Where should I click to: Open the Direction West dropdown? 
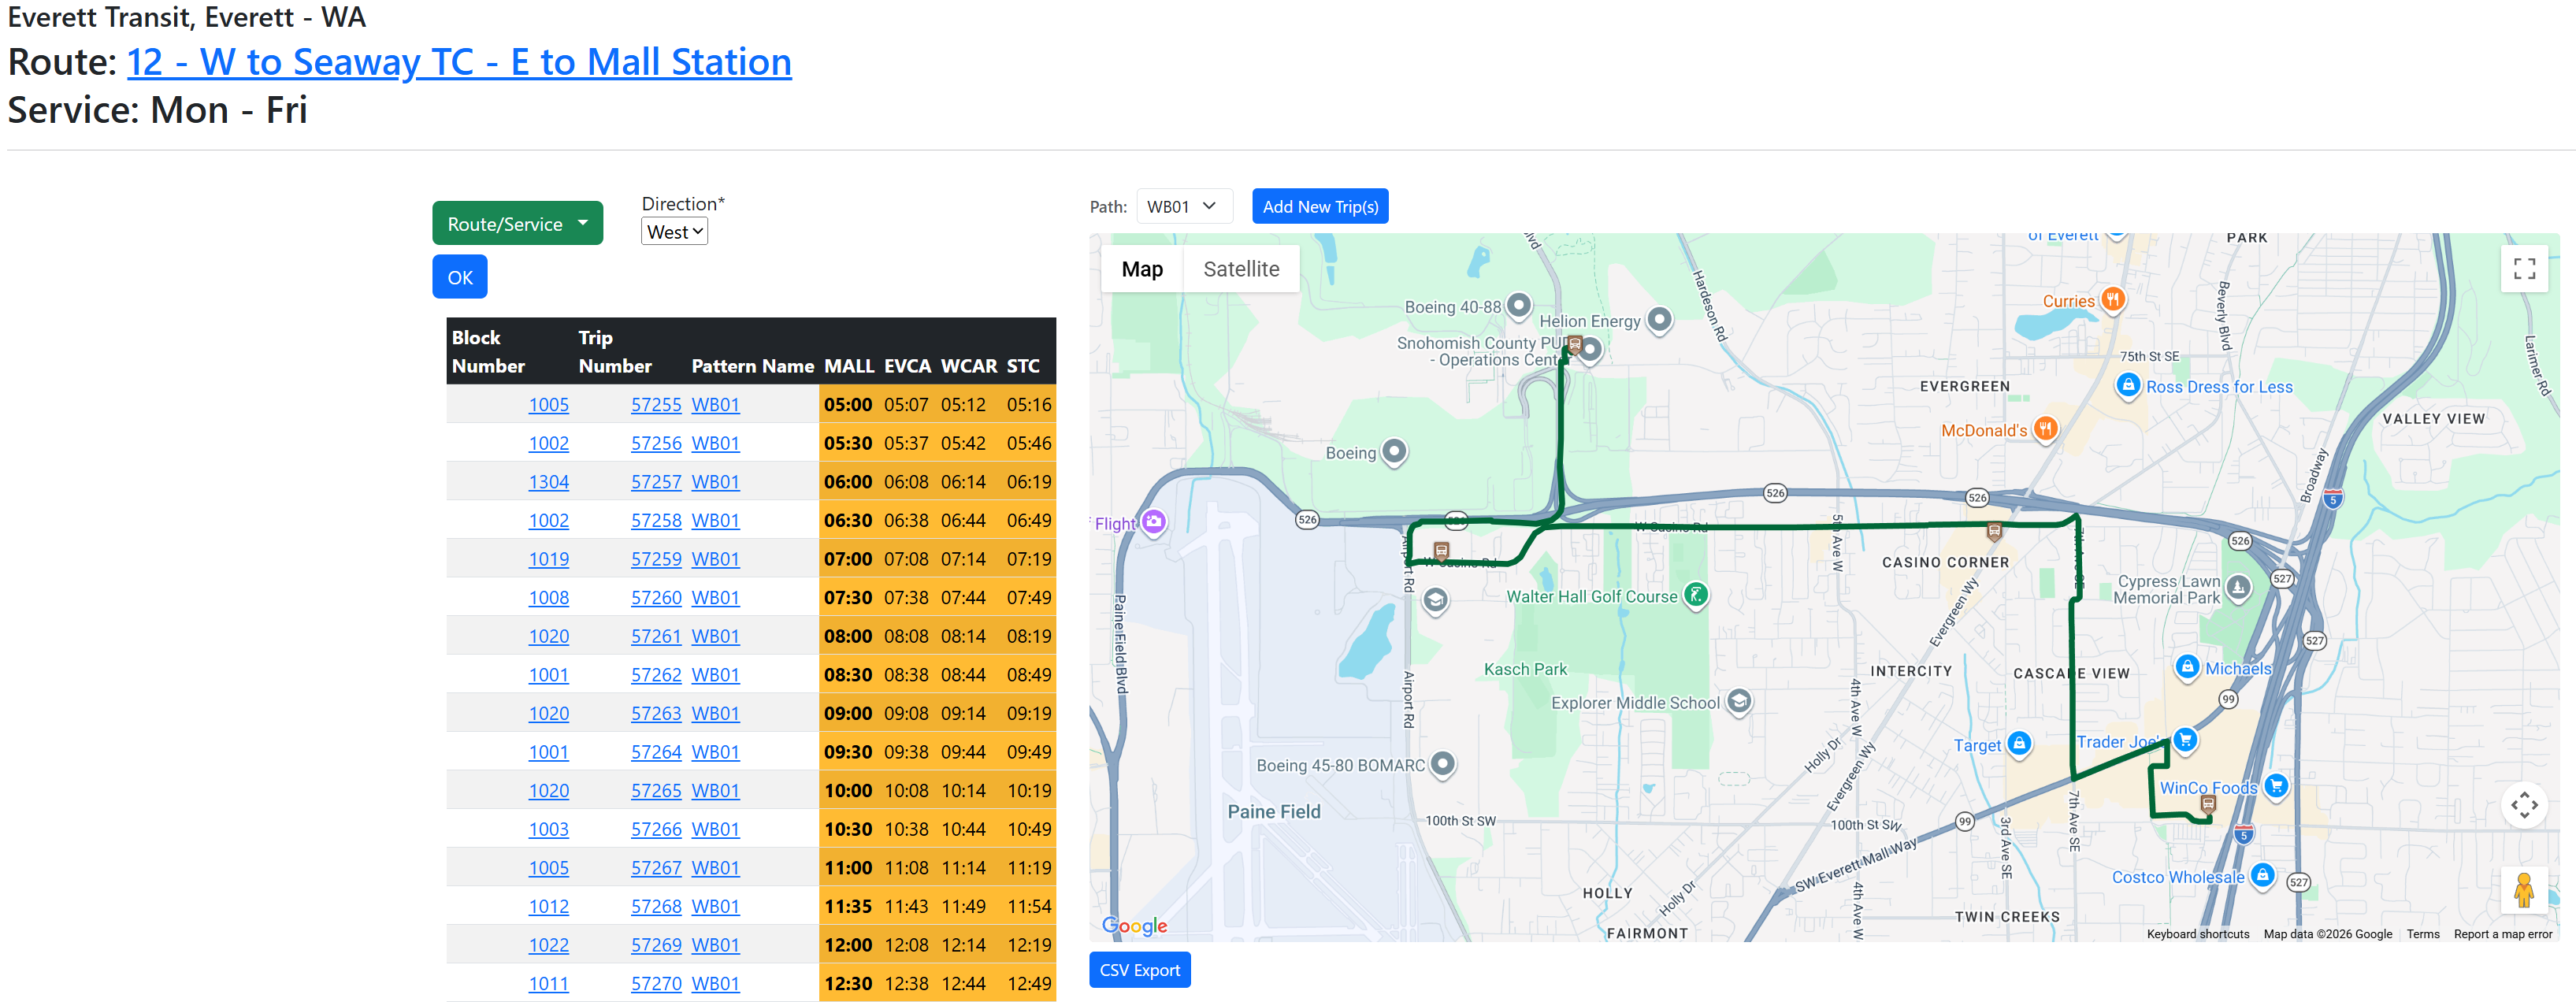[x=674, y=232]
